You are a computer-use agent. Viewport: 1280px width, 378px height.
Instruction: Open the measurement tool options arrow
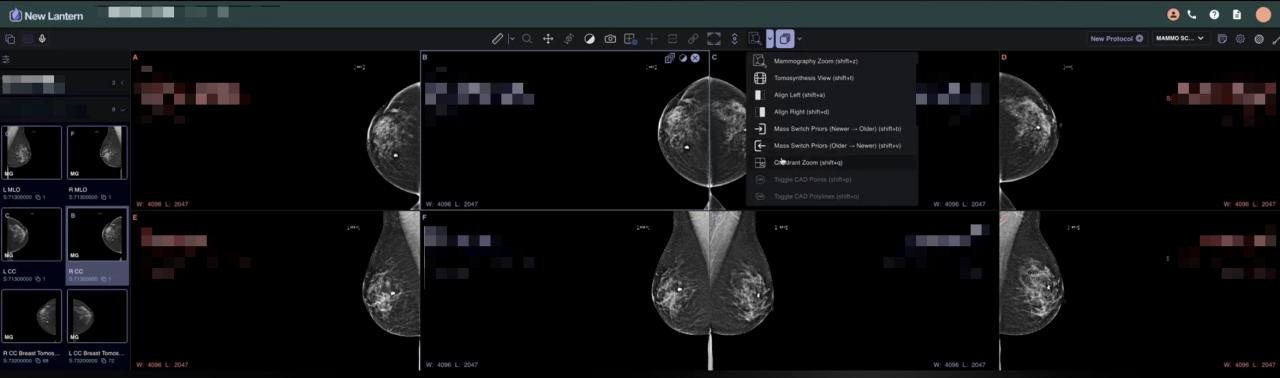coord(512,39)
